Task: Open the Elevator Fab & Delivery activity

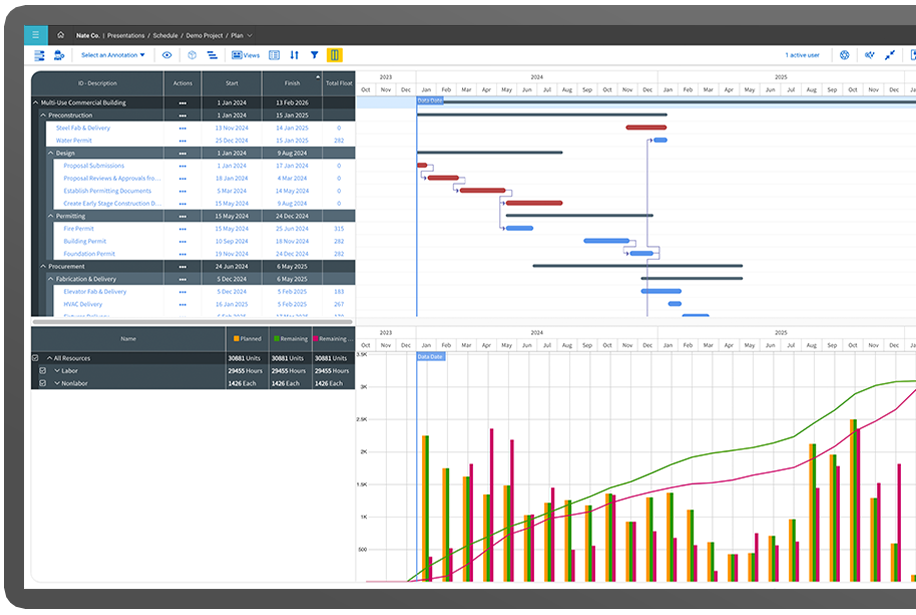Action: (x=95, y=292)
